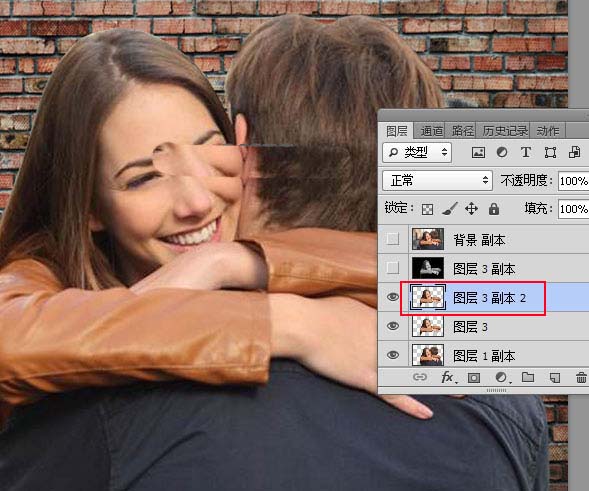Switch to the 动作 tab
The image size is (589, 491).
[548, 131]
